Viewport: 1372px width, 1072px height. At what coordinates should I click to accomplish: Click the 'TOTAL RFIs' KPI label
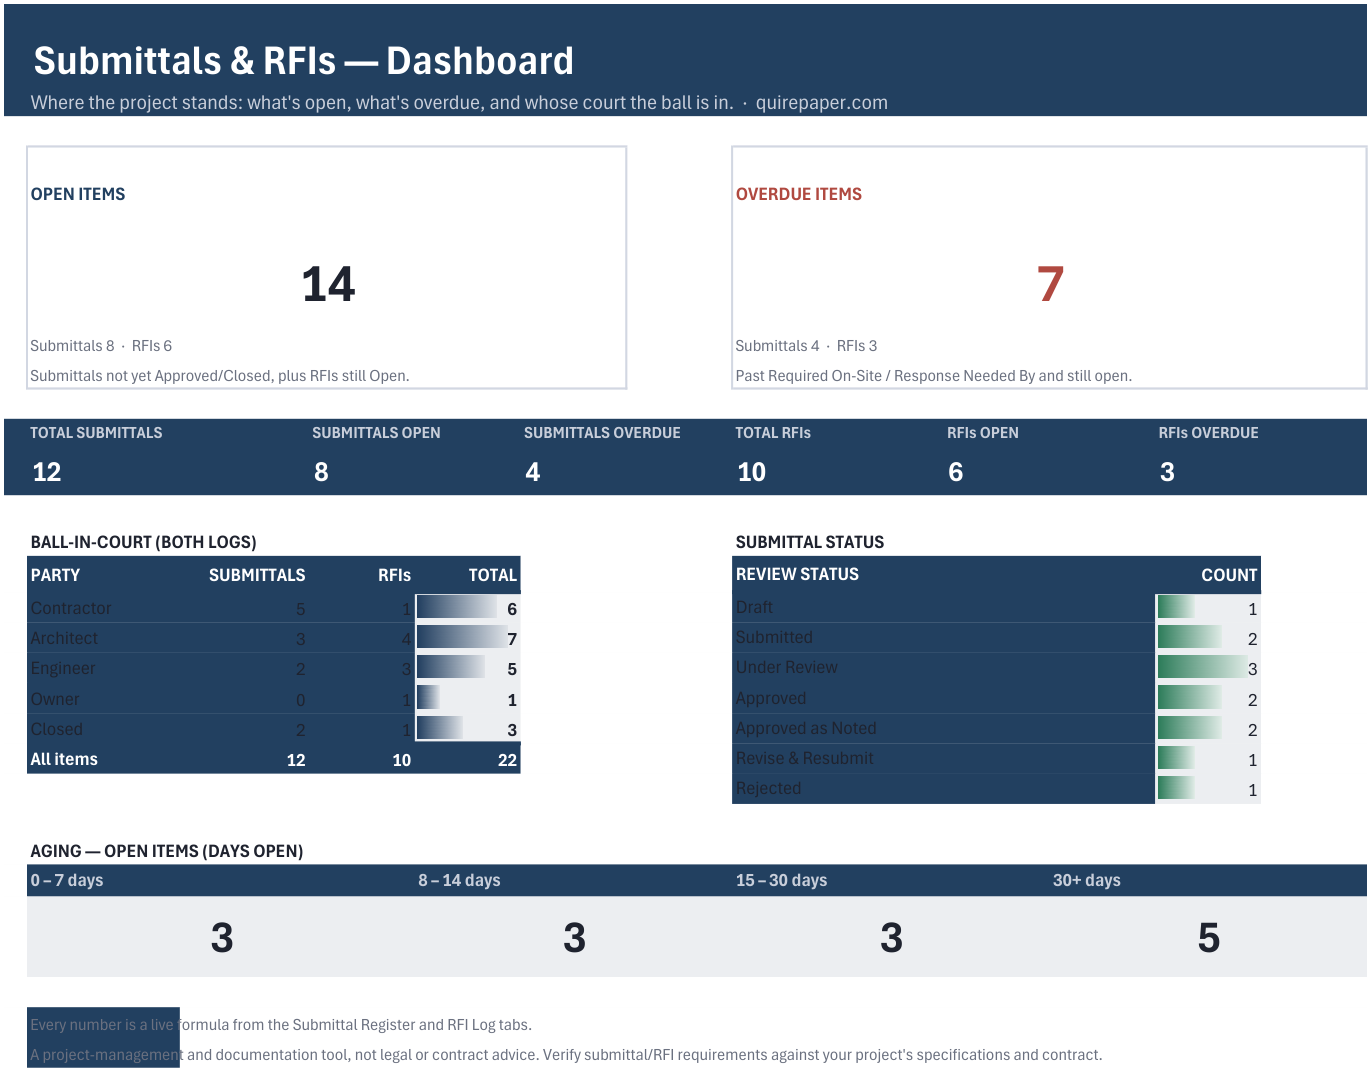click(773, 433)
